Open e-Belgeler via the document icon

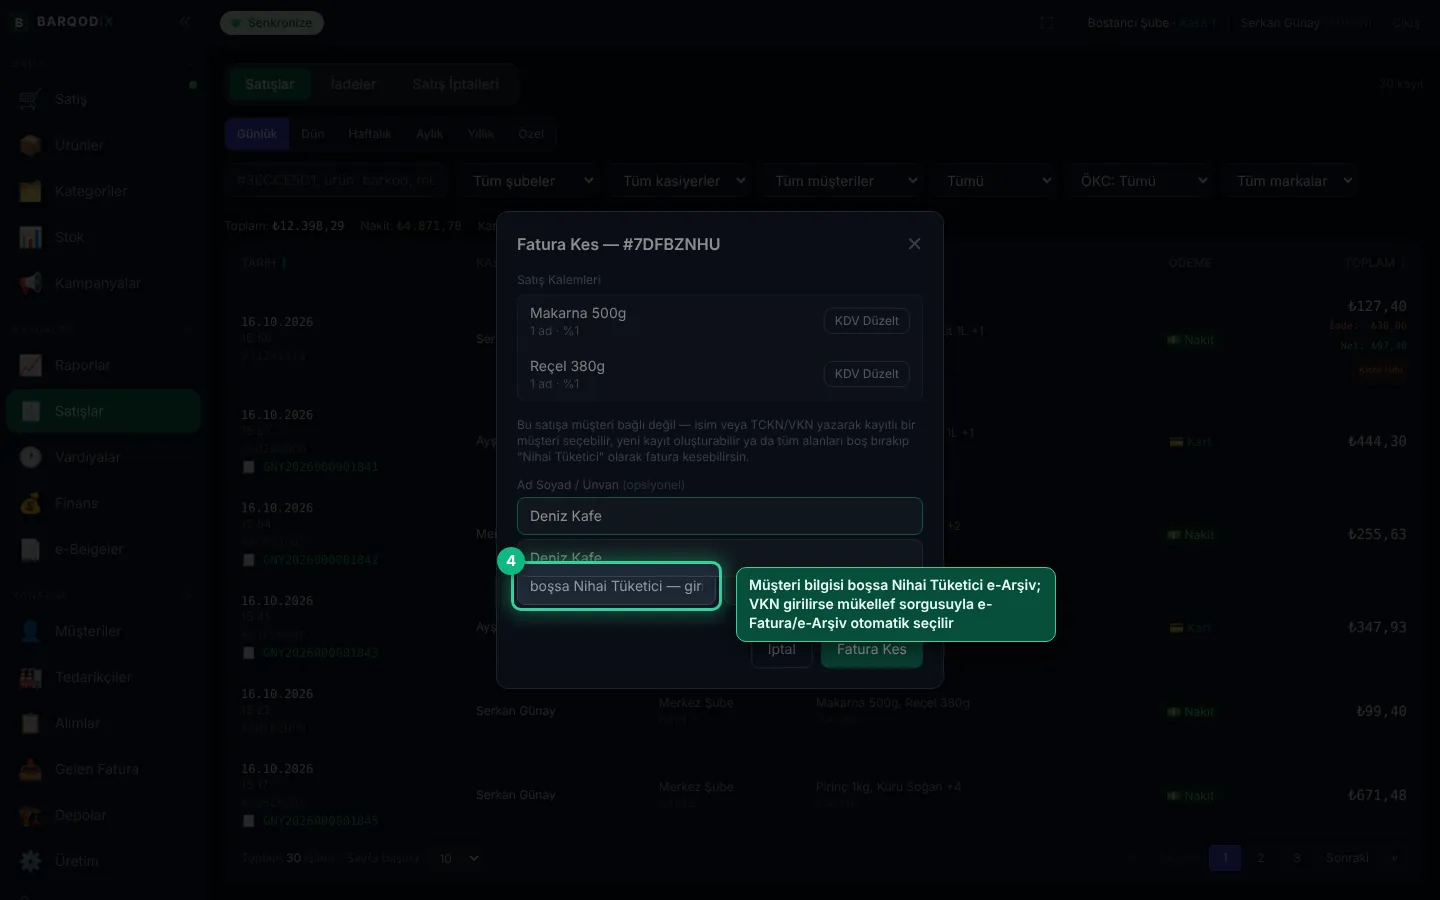[30, 549]
